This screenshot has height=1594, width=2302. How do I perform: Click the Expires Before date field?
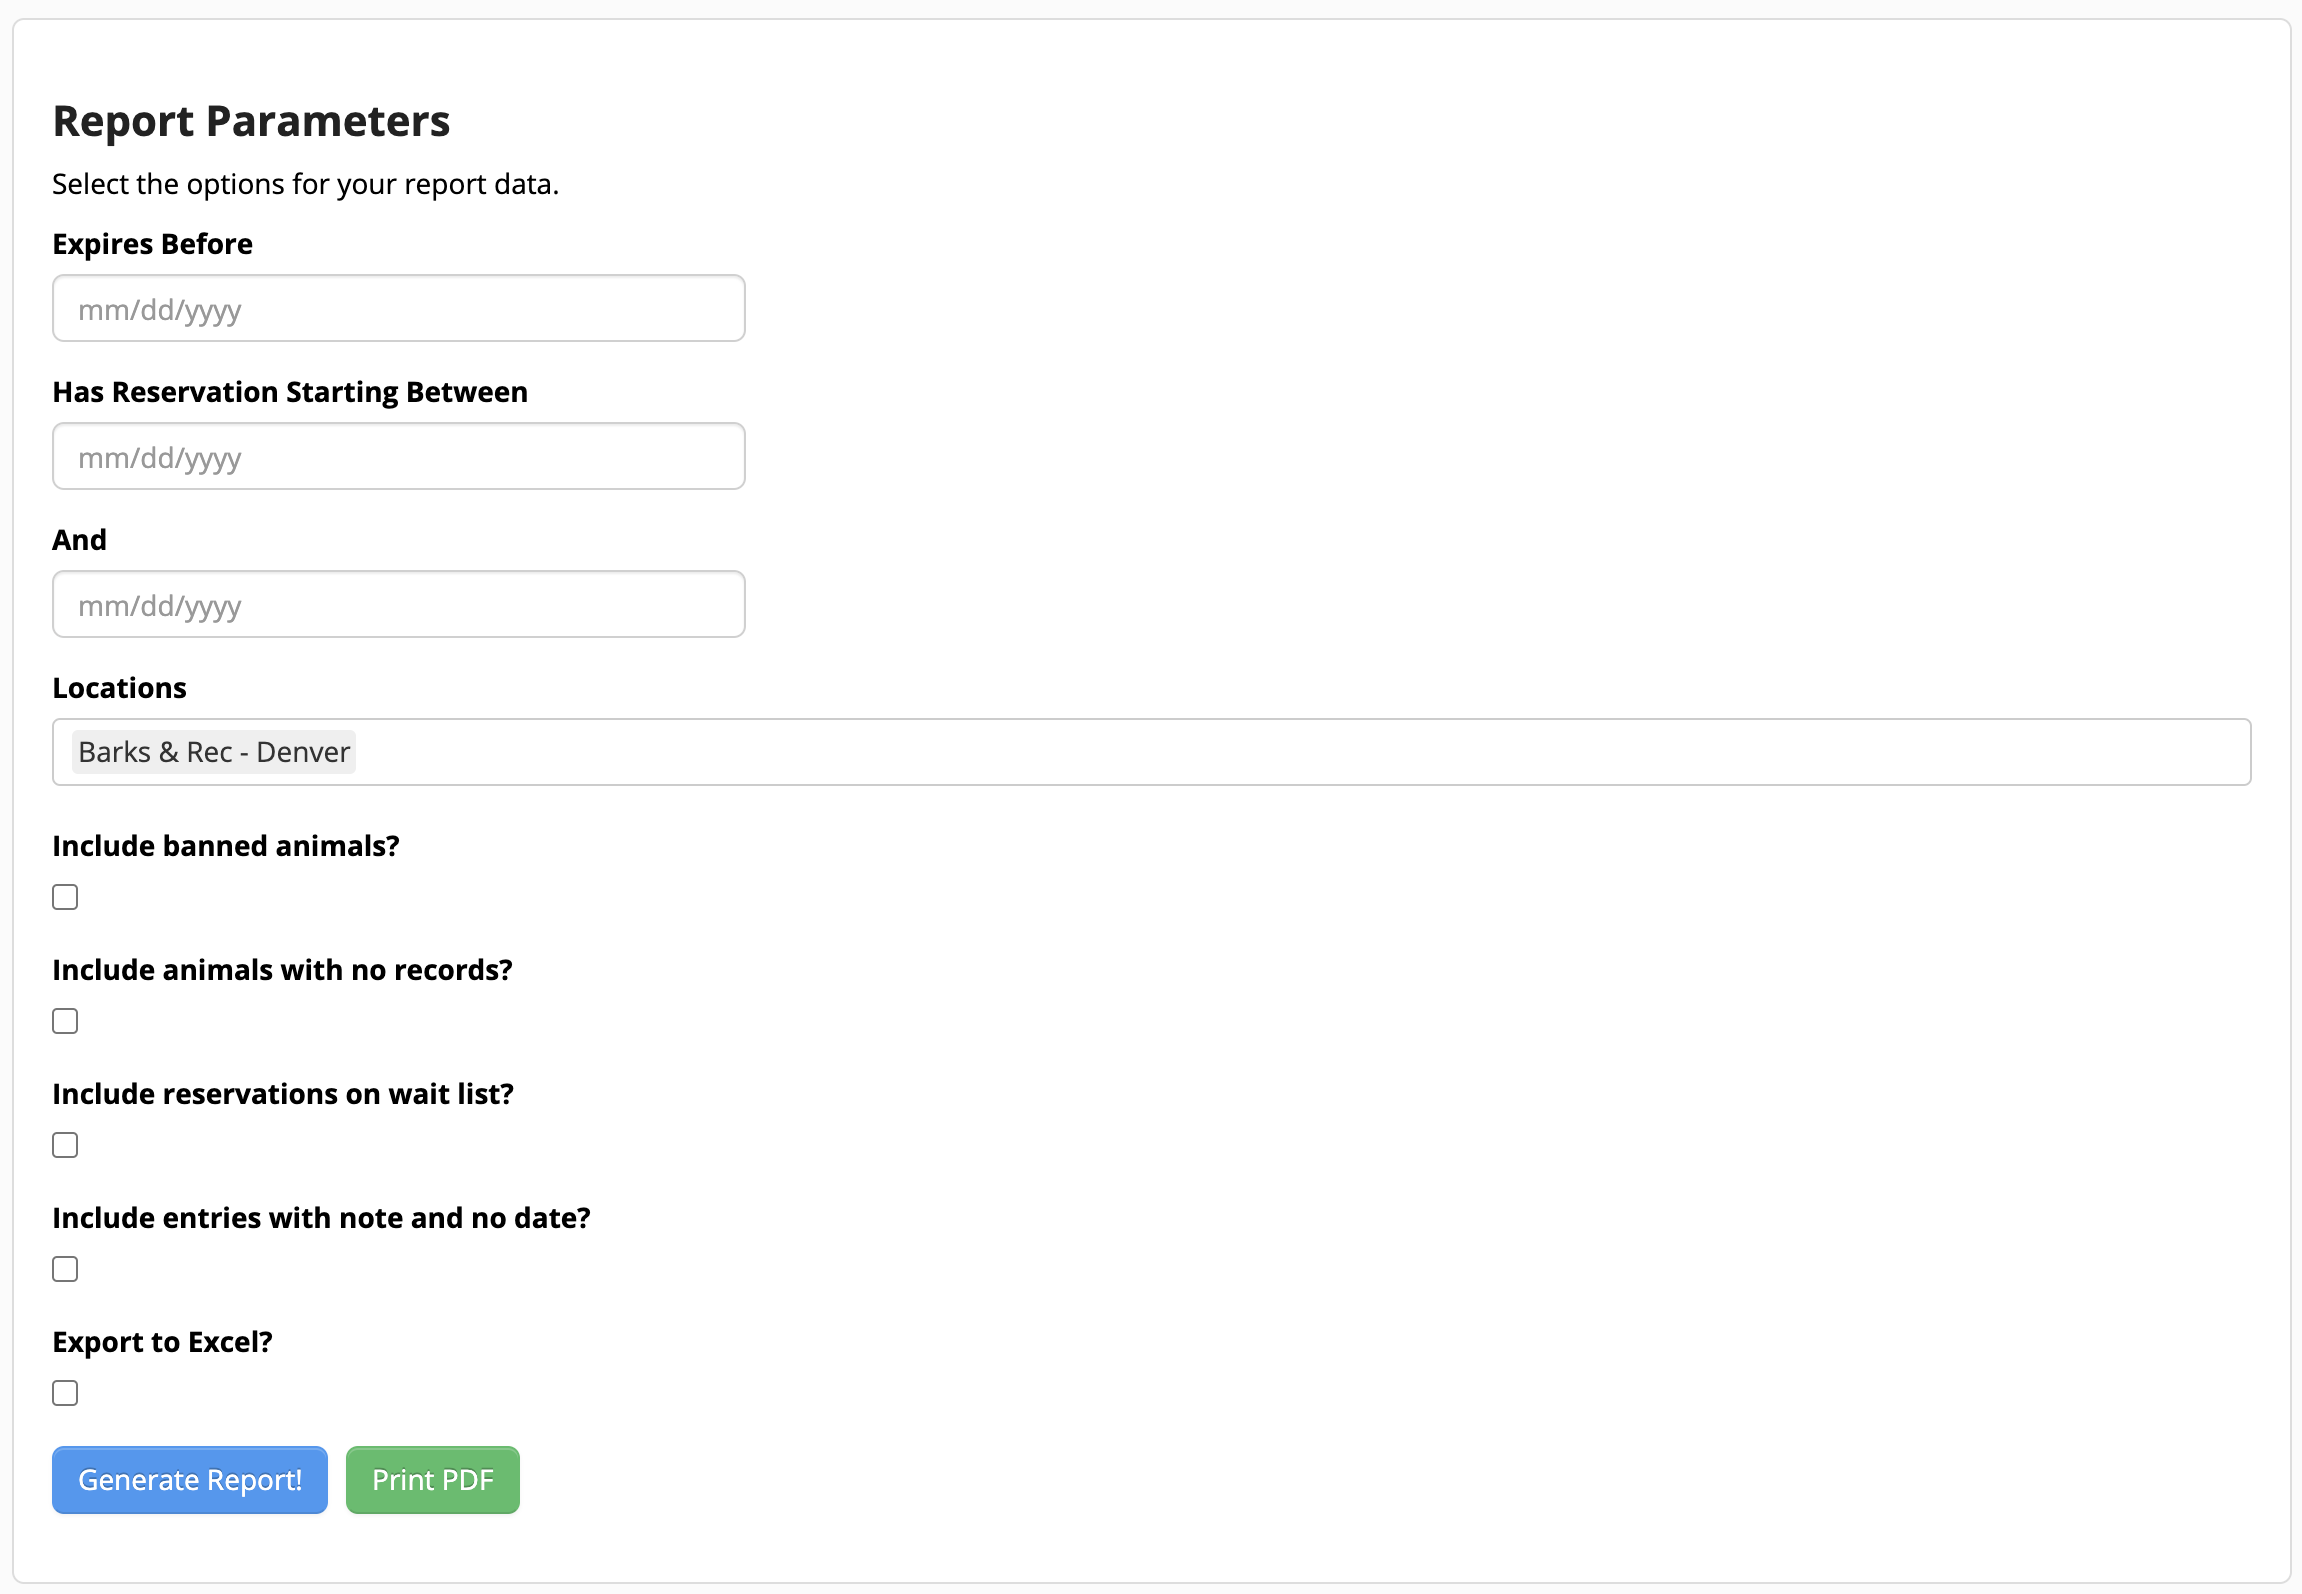click(398, 308)
